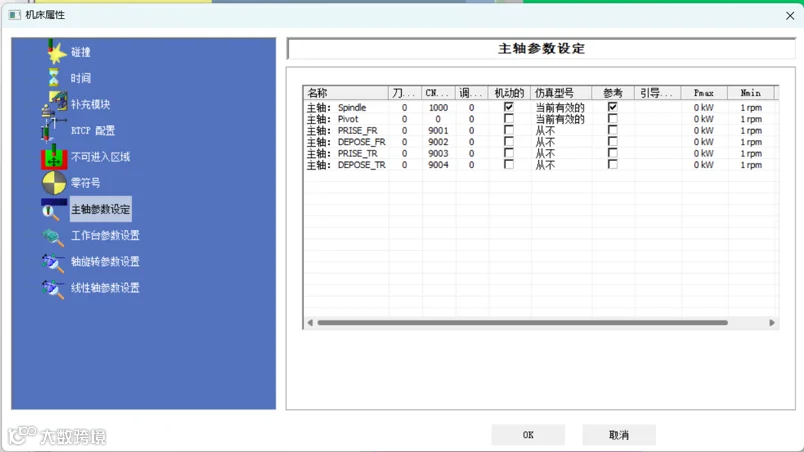Click CN value 9001 cell

pyautogui.click(x=438, y=131)
